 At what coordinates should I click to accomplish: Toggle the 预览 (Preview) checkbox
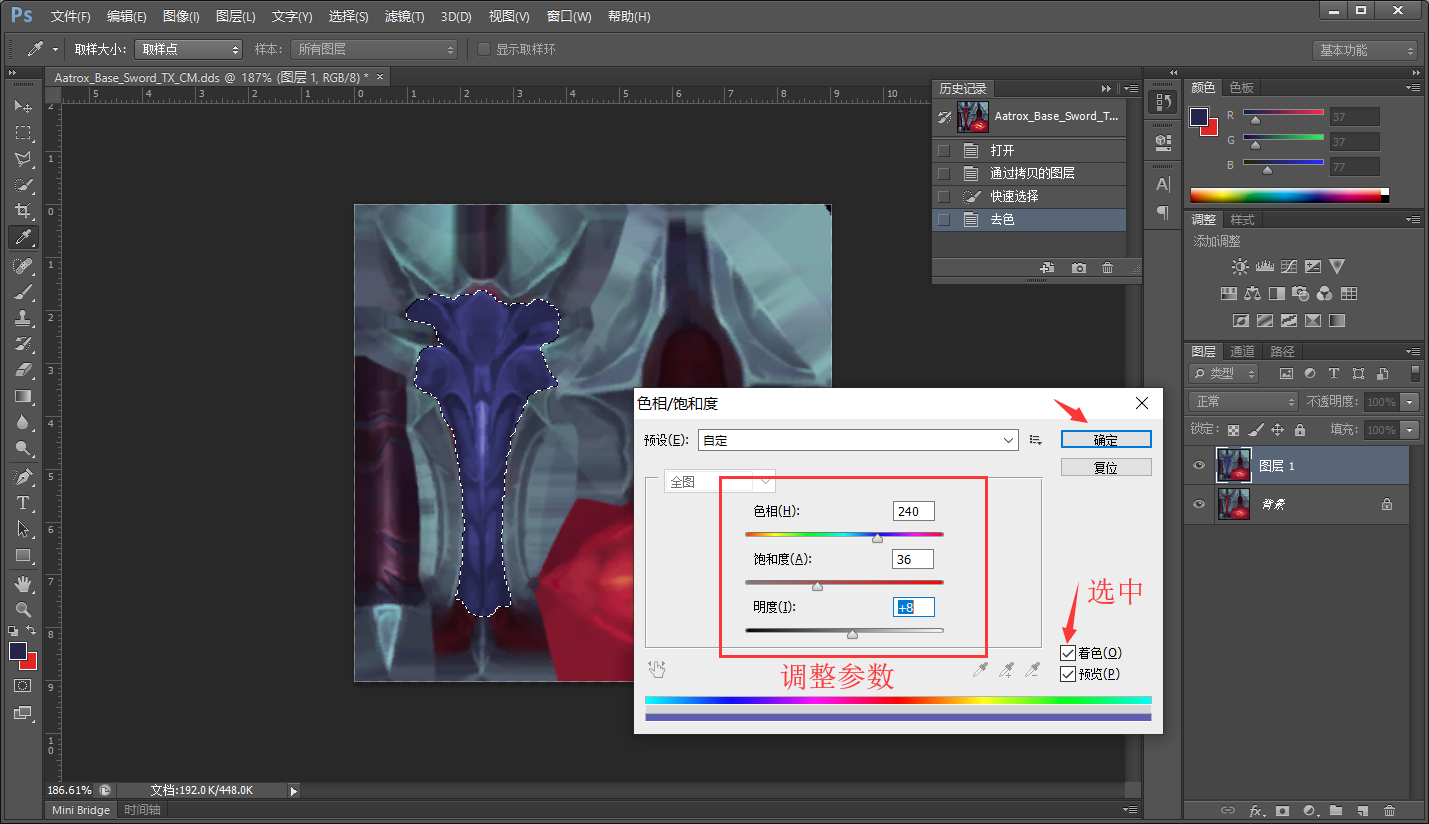(1068, 674)
